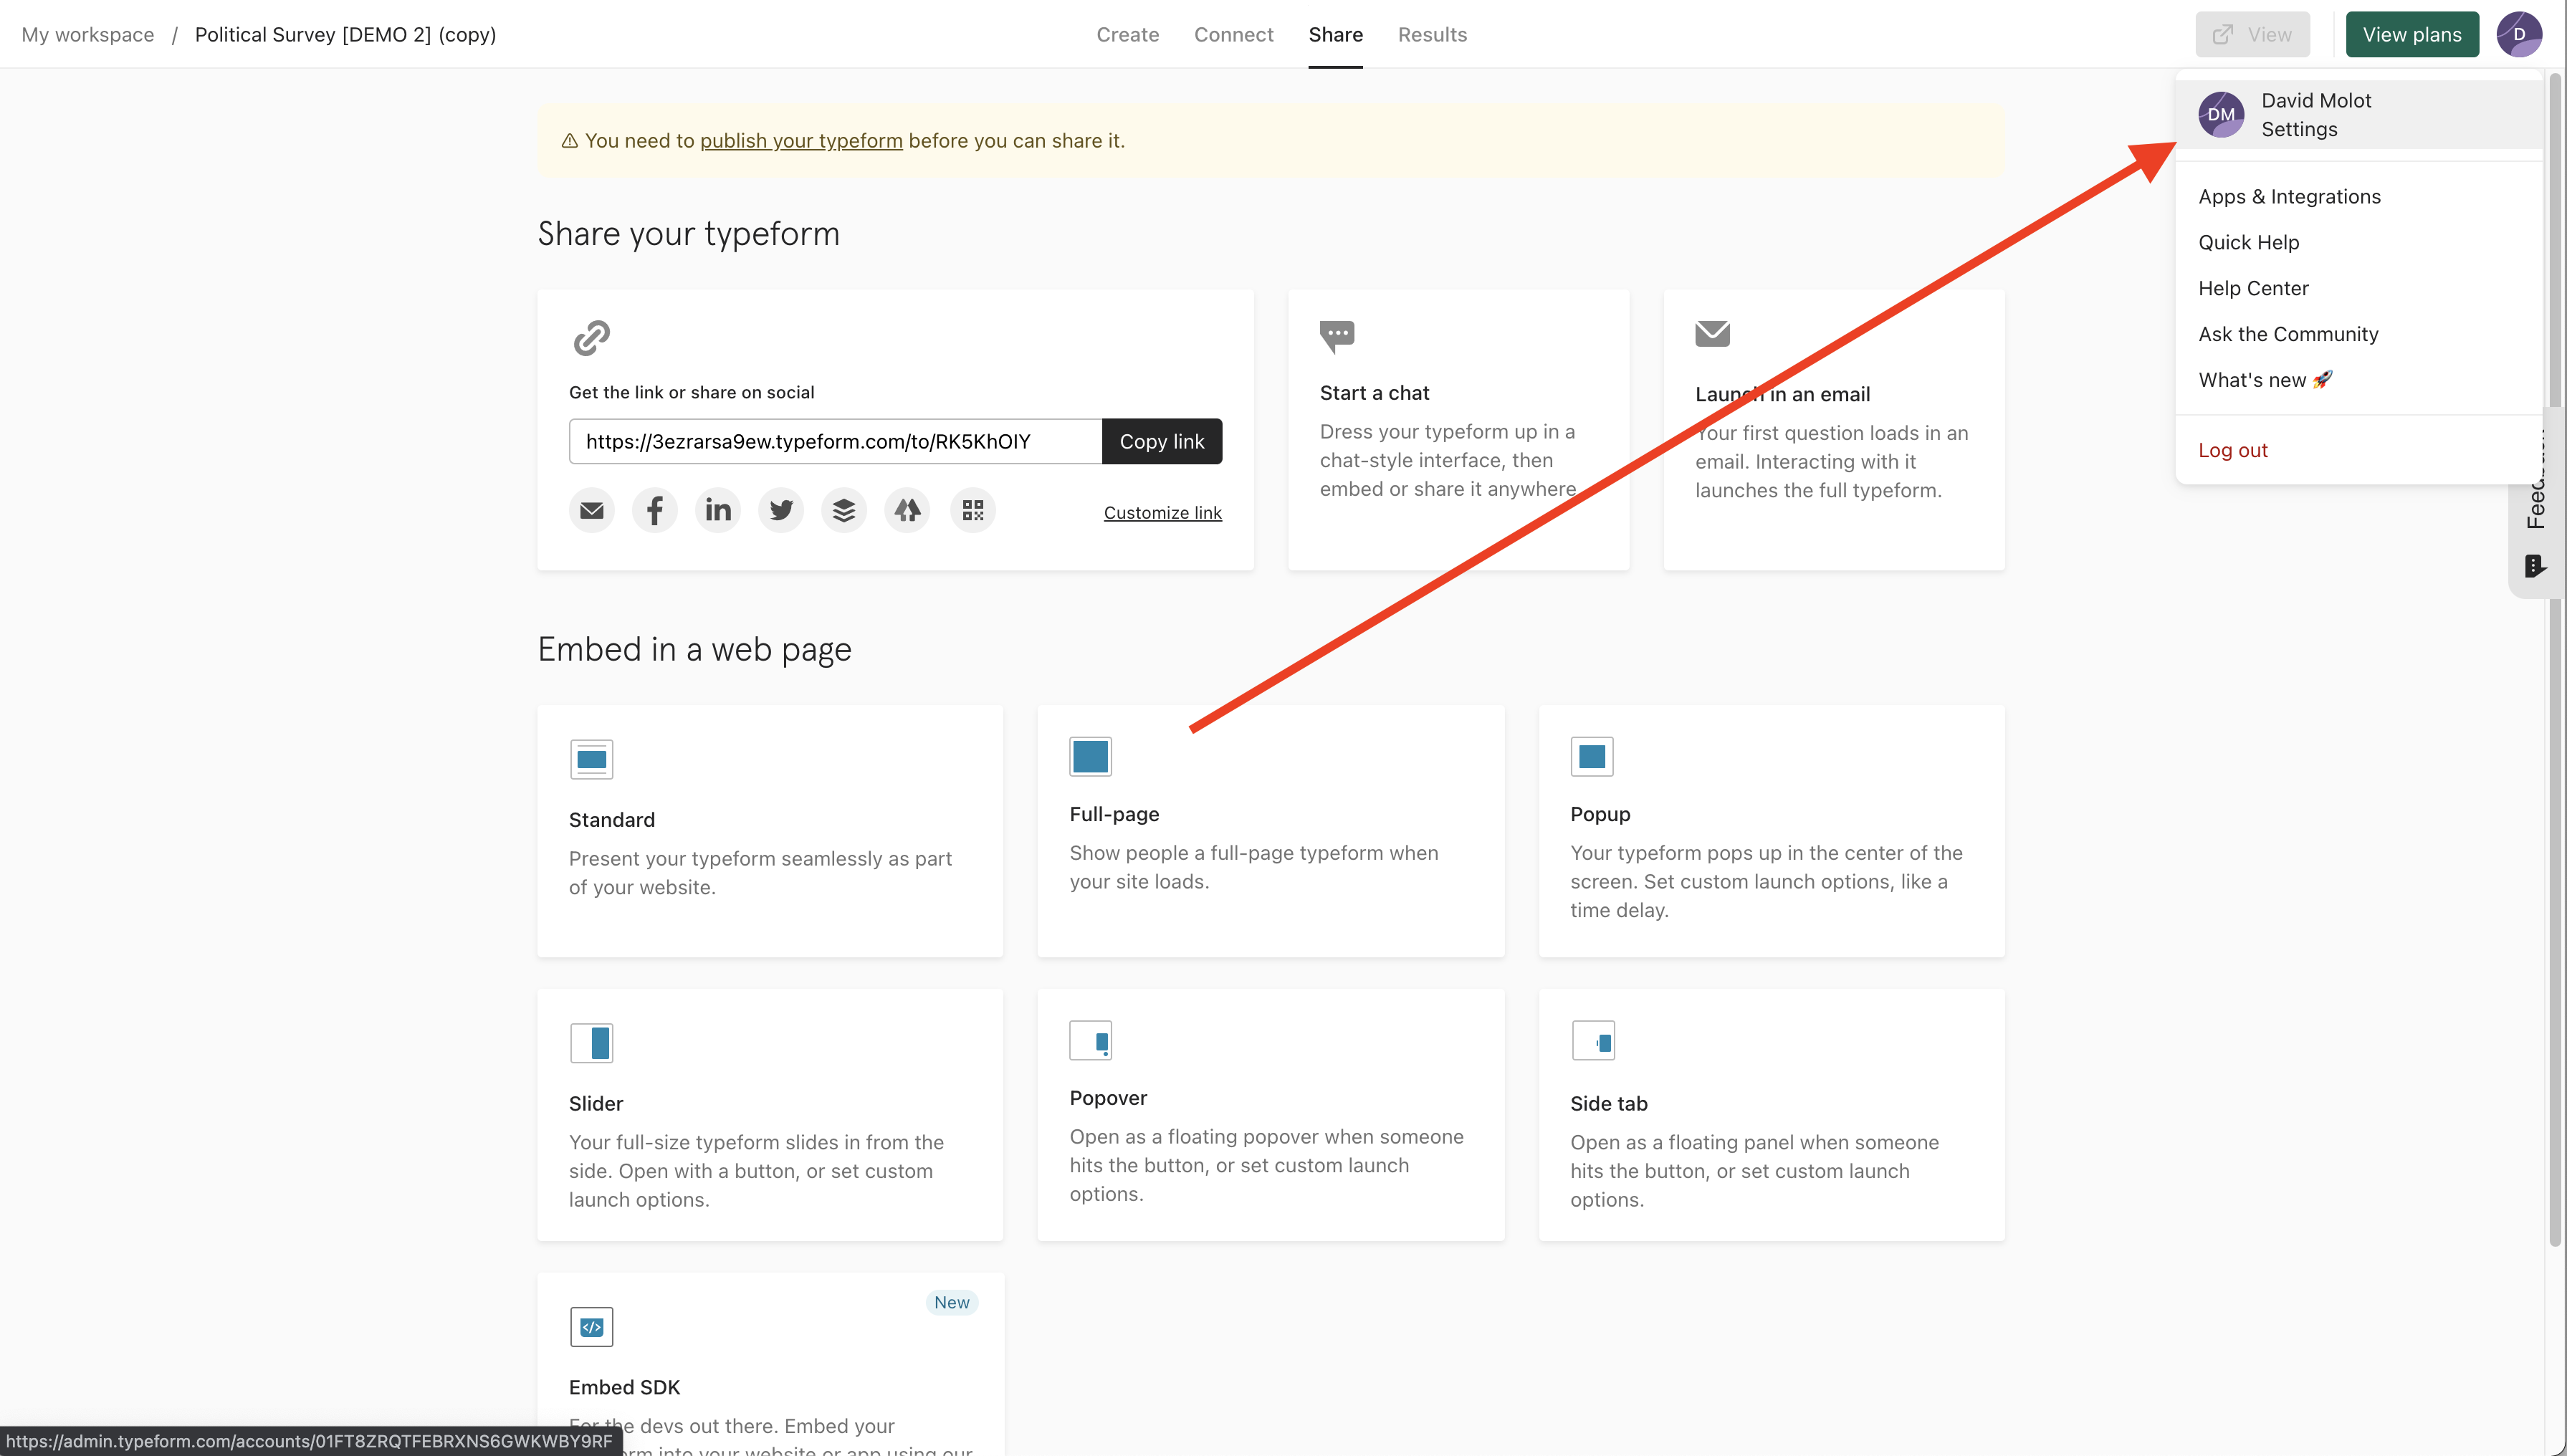Share on LinkedIn icon
The height and width of the screenshot is (1456, 2567).
coord(717,511)
